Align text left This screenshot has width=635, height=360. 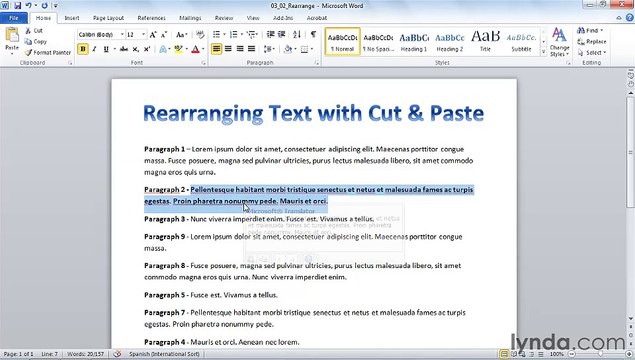(217, 49)
